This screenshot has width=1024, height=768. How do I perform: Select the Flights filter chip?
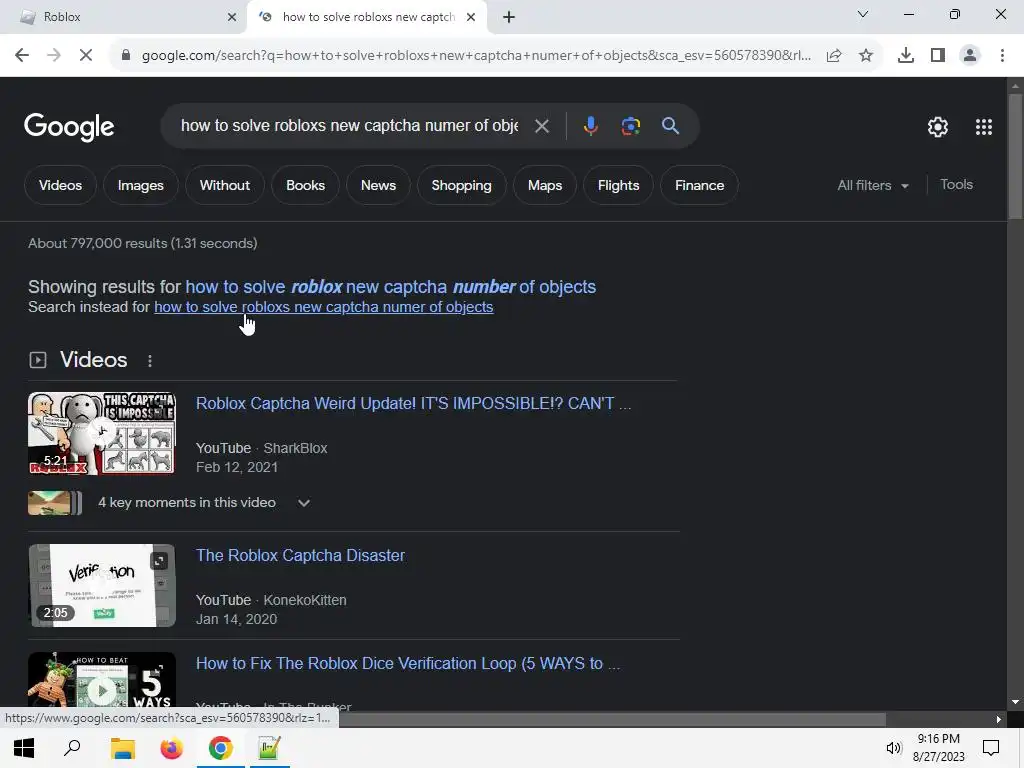tap(618, 185)
